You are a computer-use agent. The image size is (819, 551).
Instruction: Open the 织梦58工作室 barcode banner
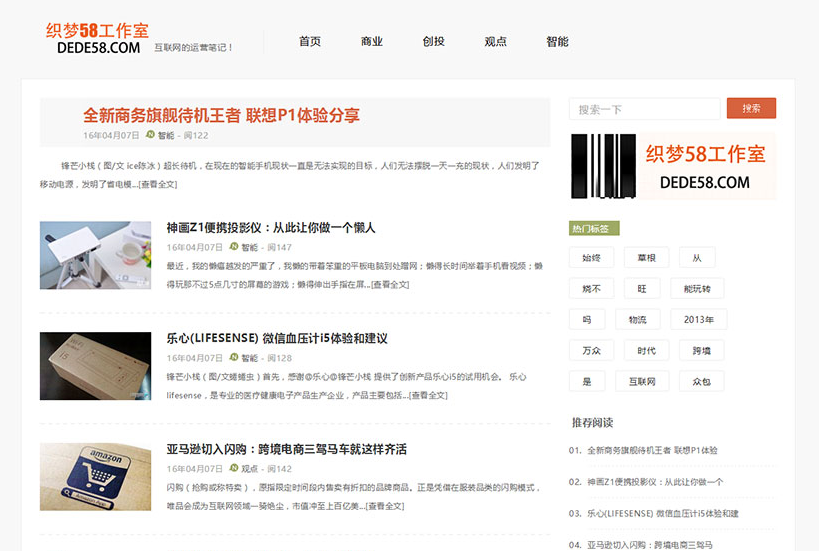coord(673,166)
